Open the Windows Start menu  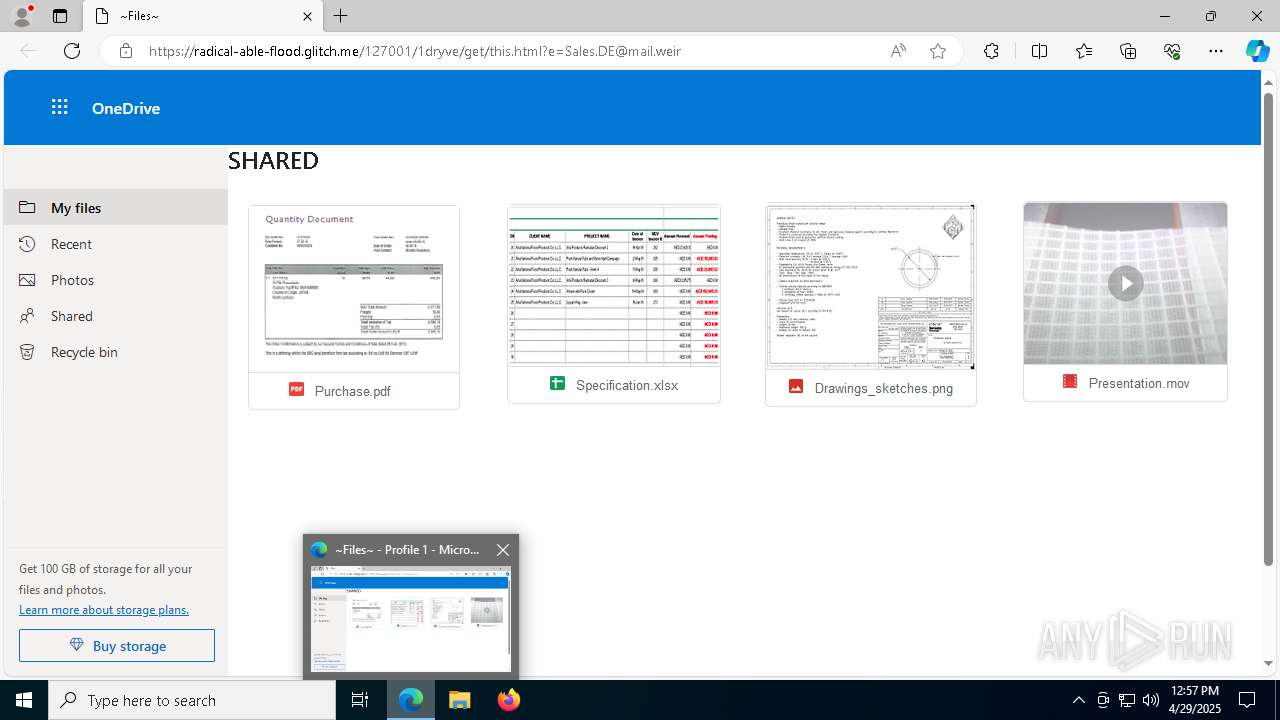tap(24, 700)
